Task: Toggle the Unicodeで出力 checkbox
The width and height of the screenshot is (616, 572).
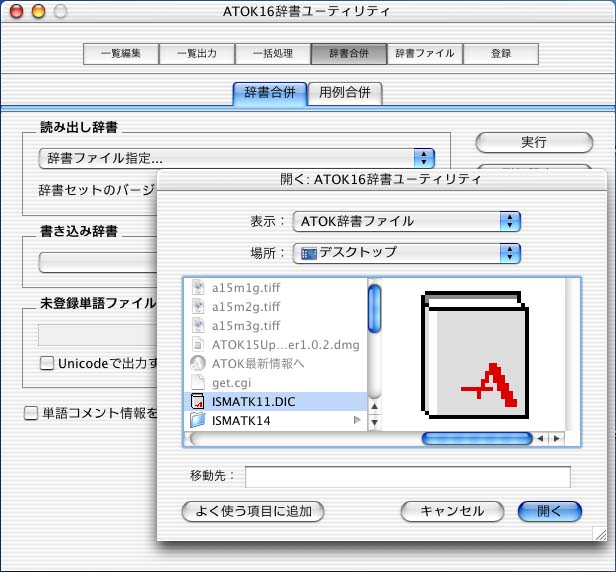Action: 47,363
